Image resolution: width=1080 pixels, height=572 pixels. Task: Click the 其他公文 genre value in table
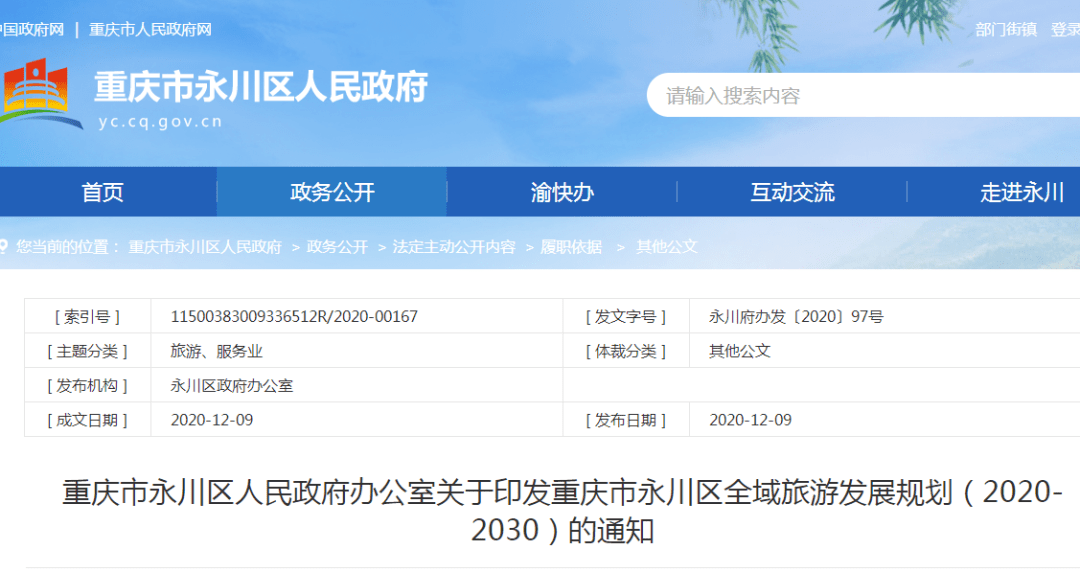pyautogui.click(x=740, y=351)
